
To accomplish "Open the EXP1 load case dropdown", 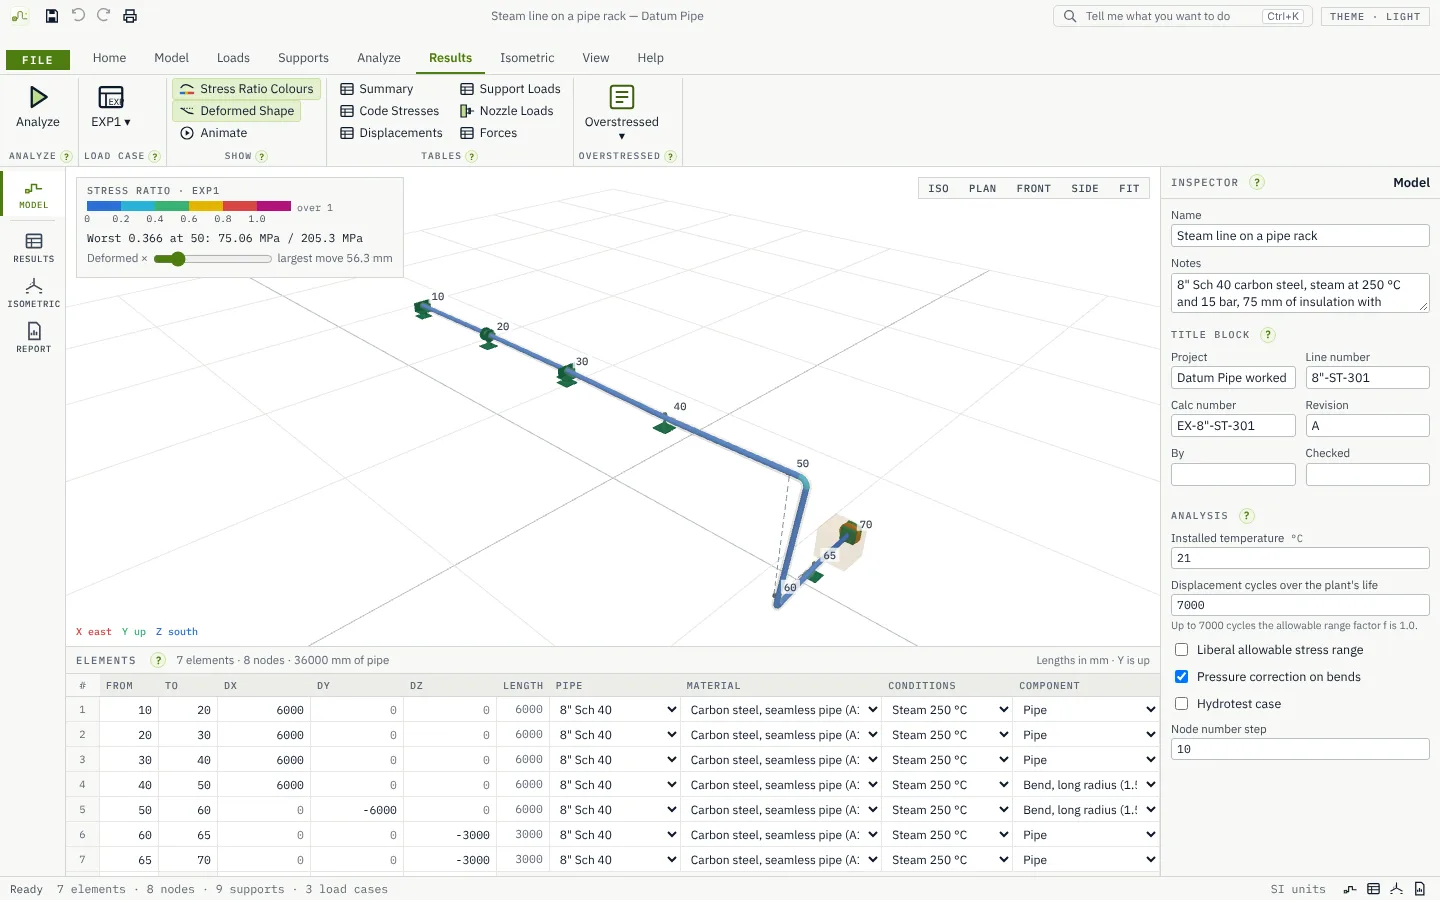I will 111,107.
